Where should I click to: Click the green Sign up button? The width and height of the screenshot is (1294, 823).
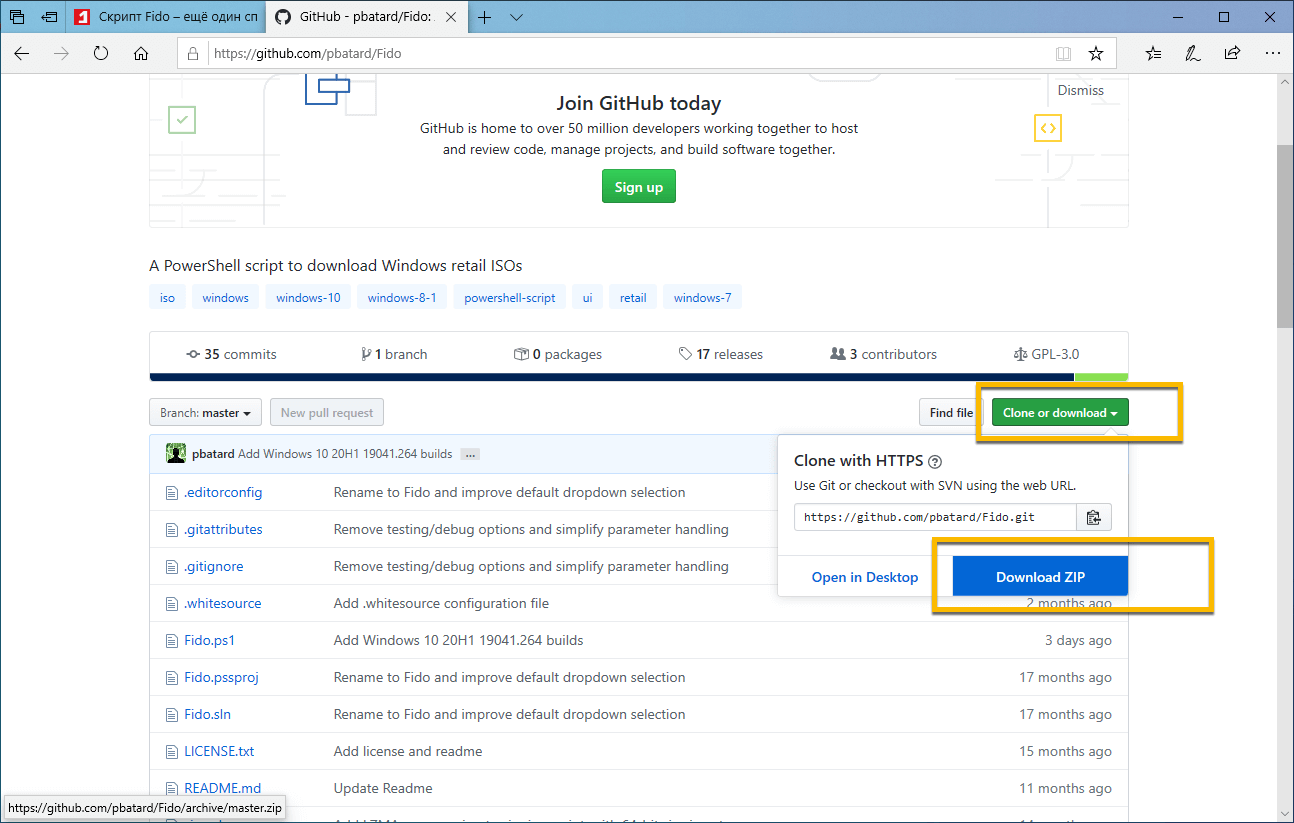pos(639,187)
